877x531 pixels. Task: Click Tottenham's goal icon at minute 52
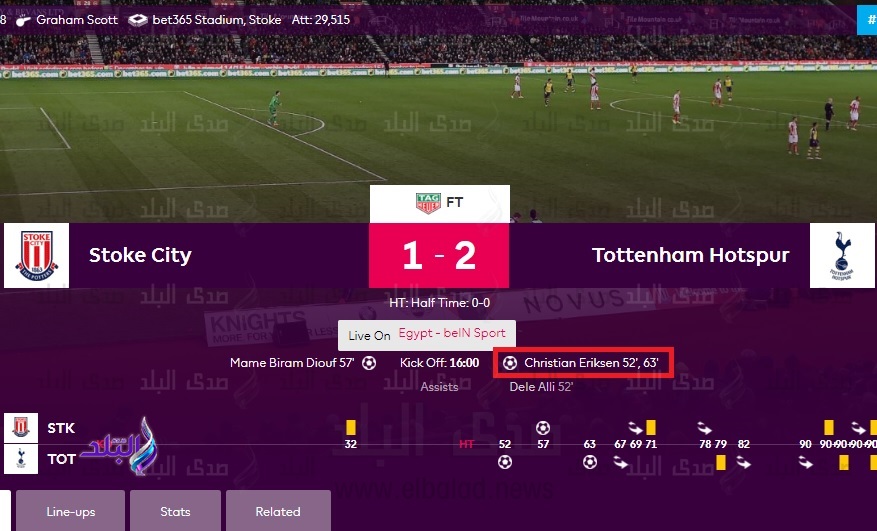[x=504, y=462]
